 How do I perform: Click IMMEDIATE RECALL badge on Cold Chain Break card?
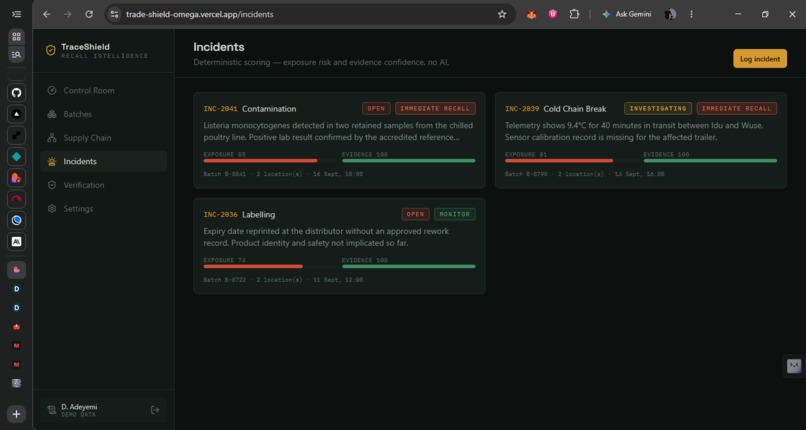click(737, 108)
